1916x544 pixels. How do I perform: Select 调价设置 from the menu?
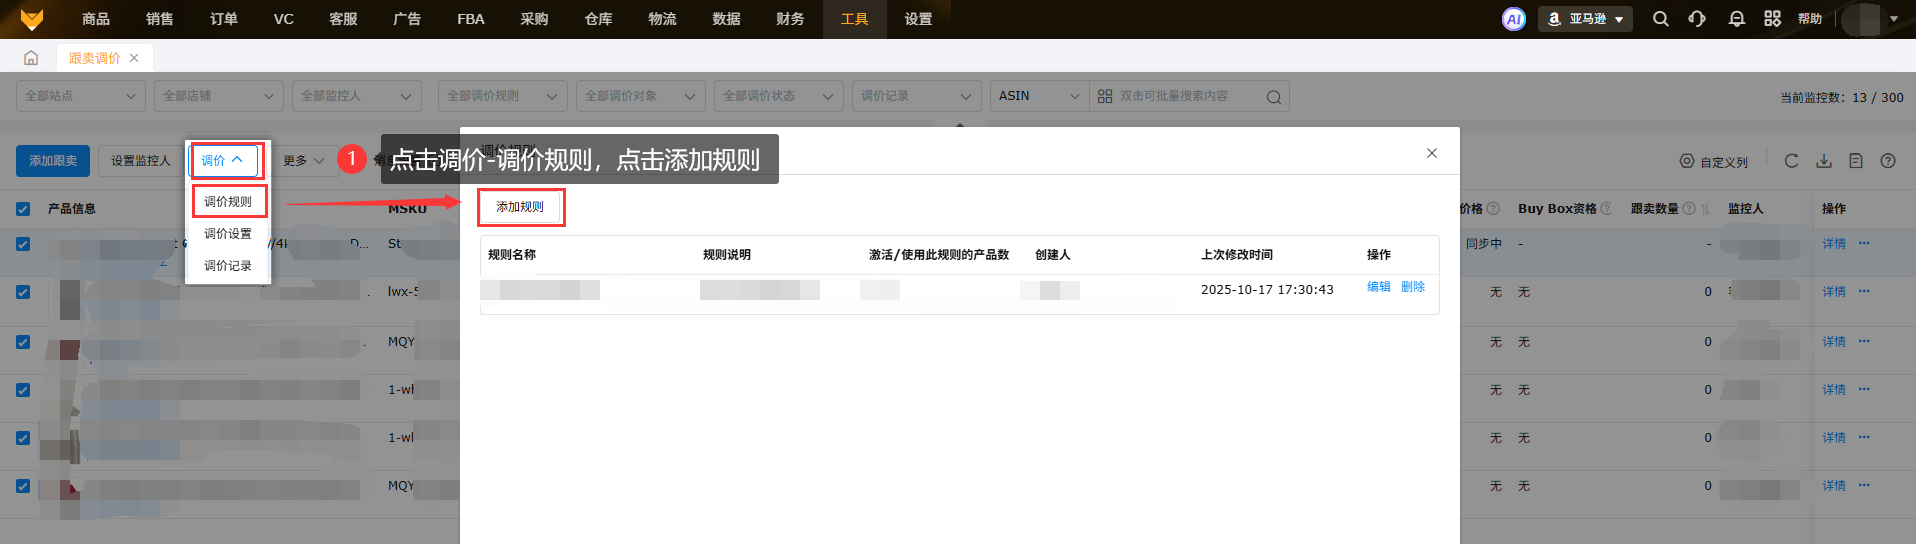pyautogui.click(x=228, y=234)
